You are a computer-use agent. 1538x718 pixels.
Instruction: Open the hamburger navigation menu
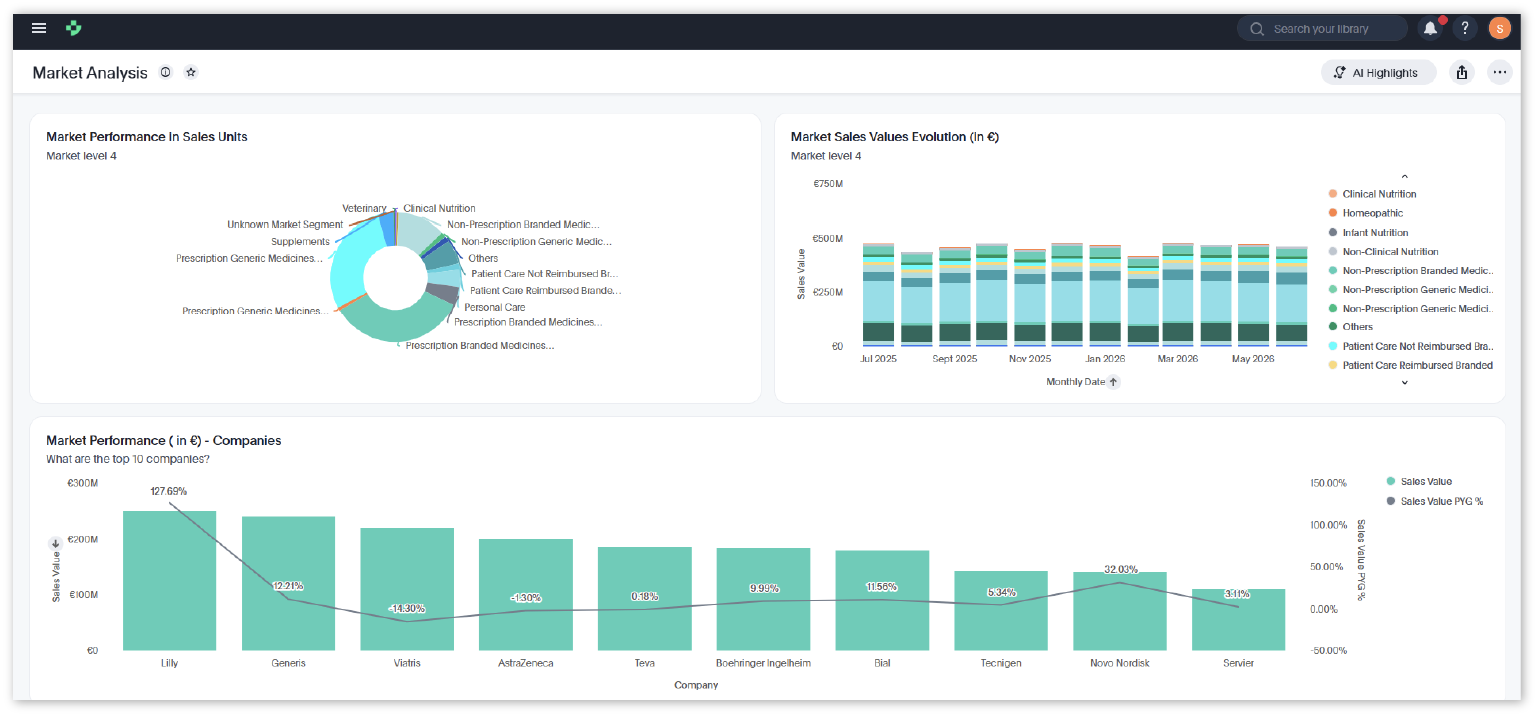pyautogui.click(x=39, y=28)
